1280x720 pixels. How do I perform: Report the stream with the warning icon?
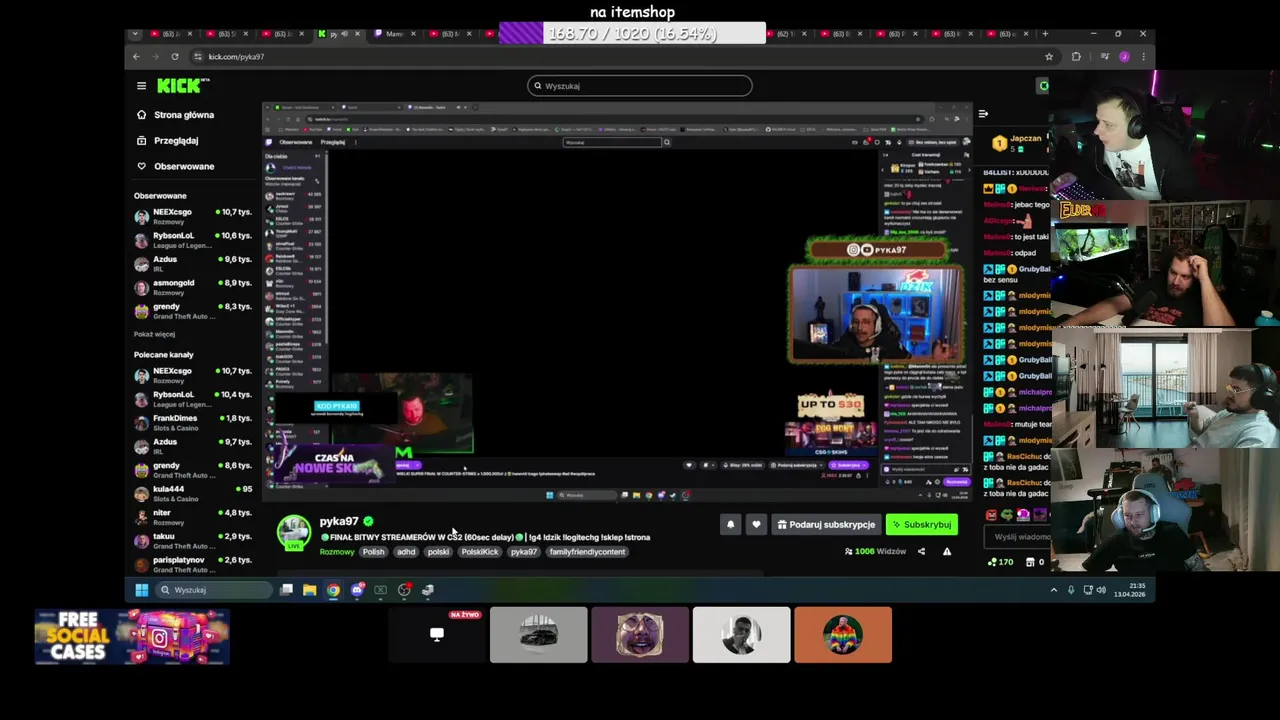click(947, 552)
